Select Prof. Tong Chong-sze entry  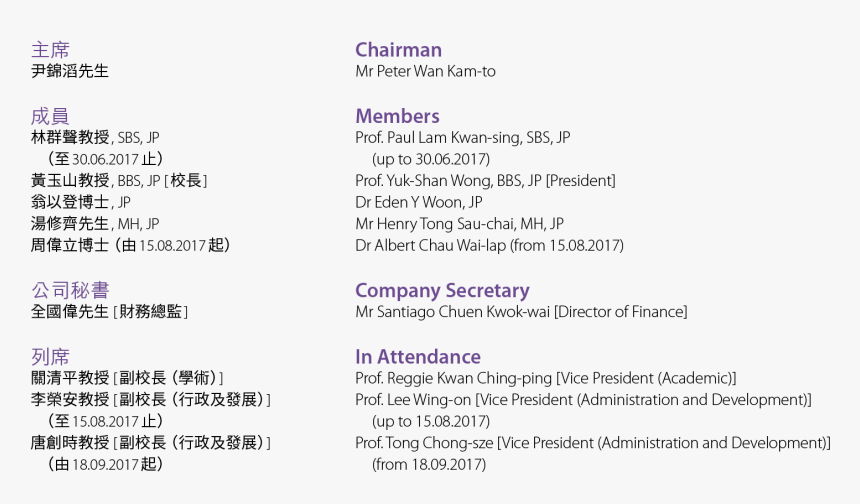[x=593, y=443]
